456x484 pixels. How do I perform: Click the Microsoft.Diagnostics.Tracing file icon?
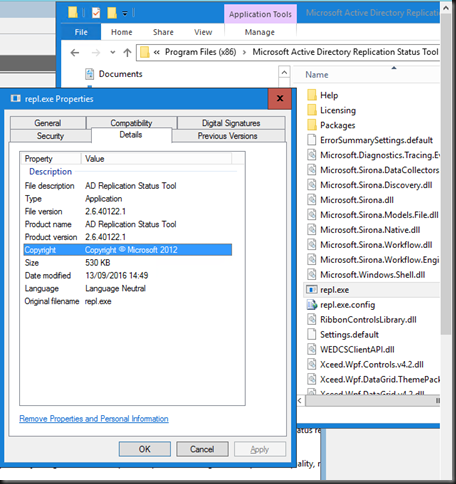pos(312,155)
